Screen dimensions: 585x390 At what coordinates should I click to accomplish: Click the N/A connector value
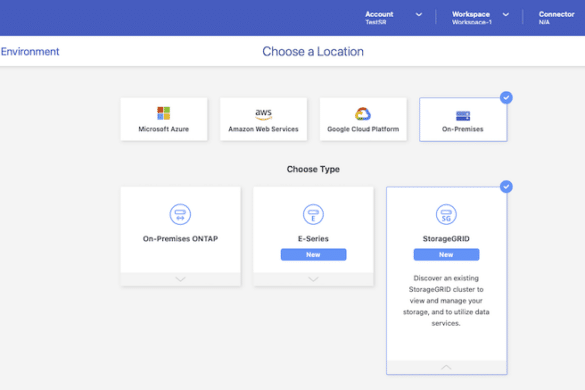click(x=544, y=22)
